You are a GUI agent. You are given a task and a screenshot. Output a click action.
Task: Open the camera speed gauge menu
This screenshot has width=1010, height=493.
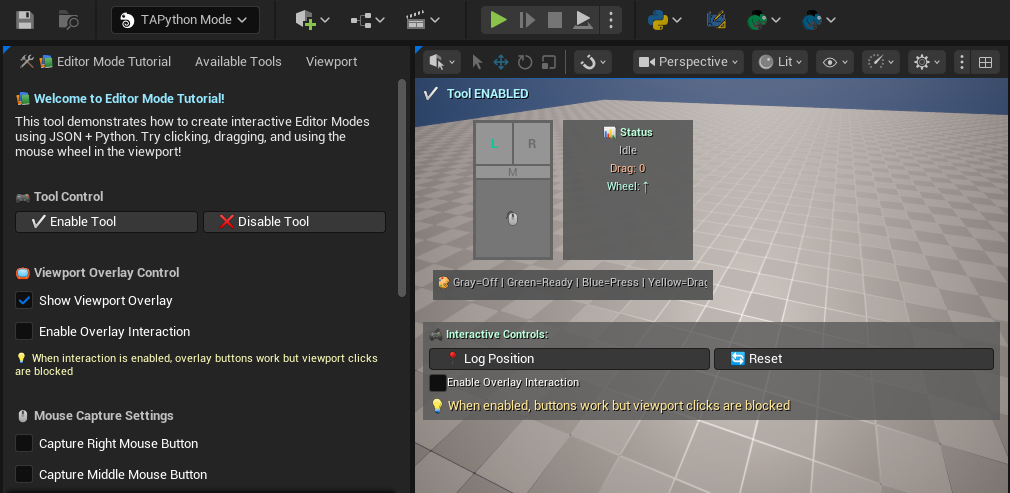click(881, 62)
